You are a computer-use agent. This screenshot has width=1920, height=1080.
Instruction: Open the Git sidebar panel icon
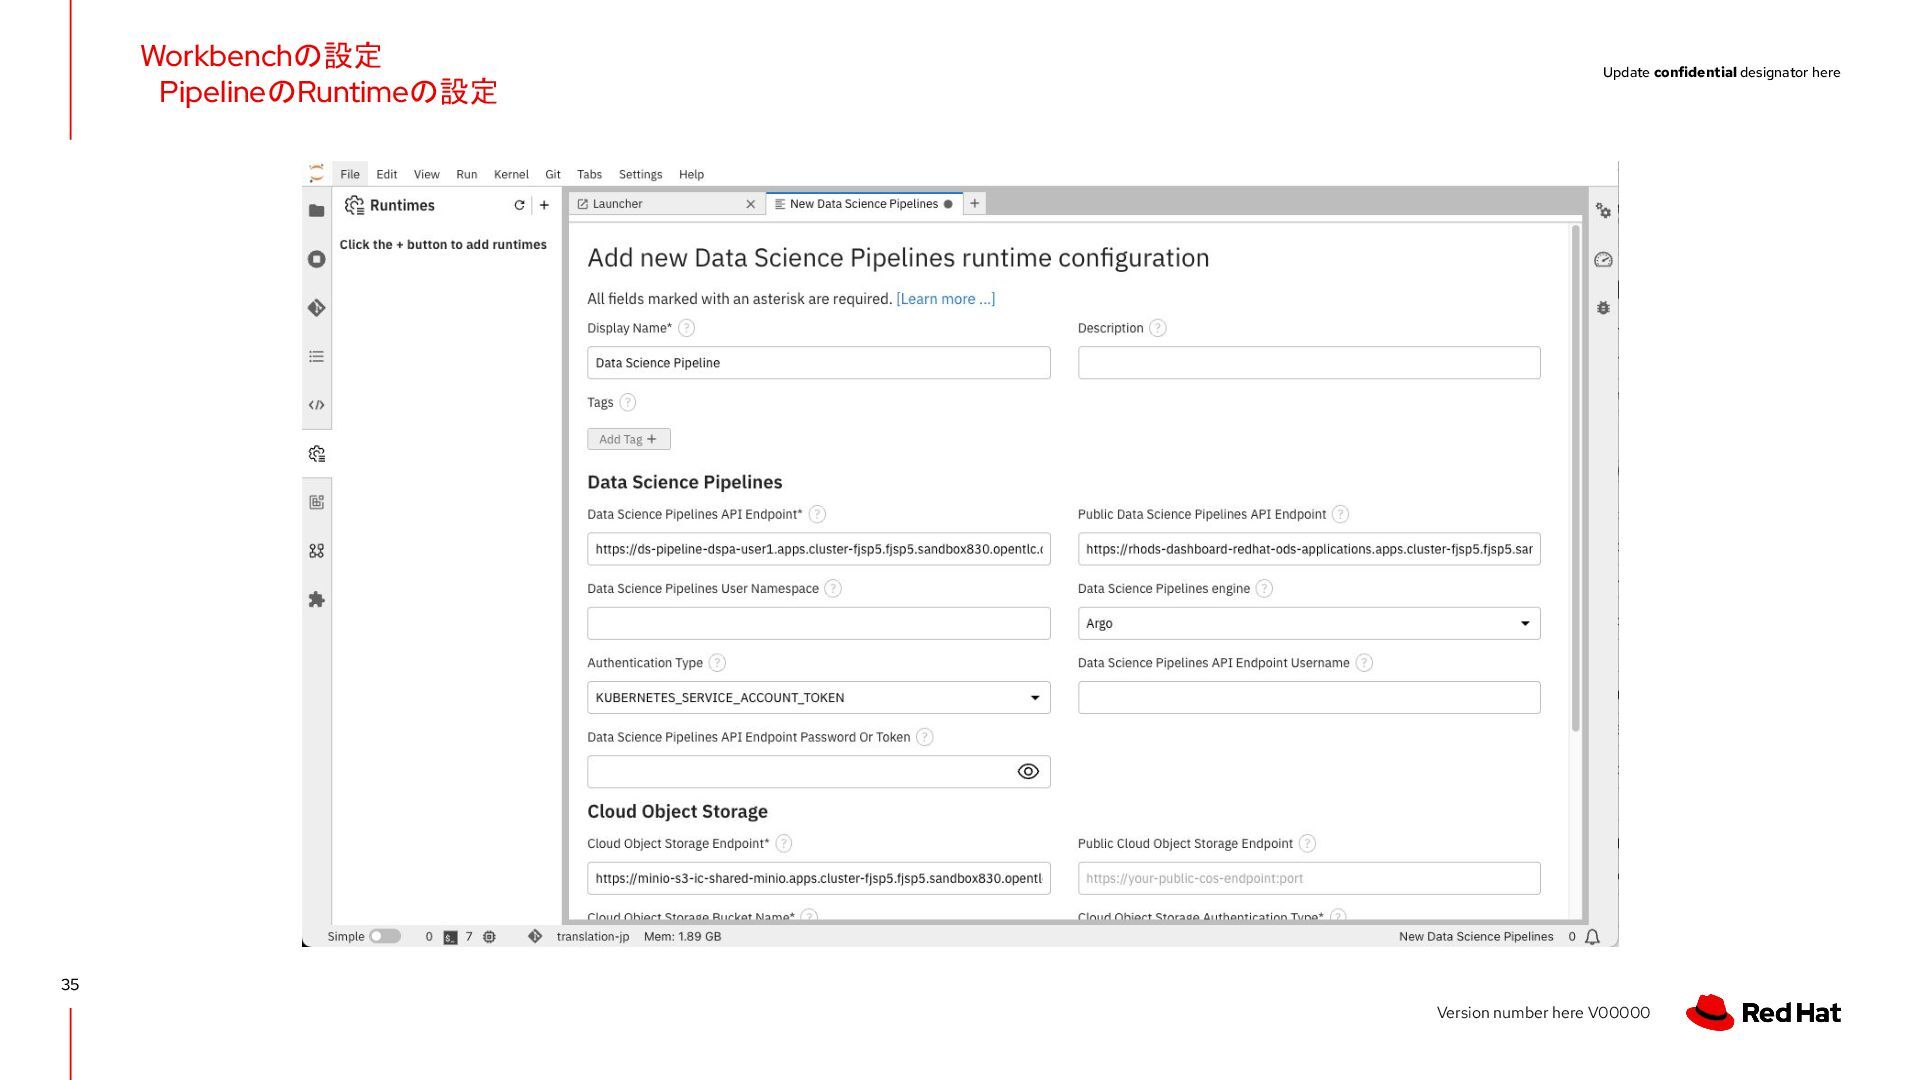click(x=317, y=308)
